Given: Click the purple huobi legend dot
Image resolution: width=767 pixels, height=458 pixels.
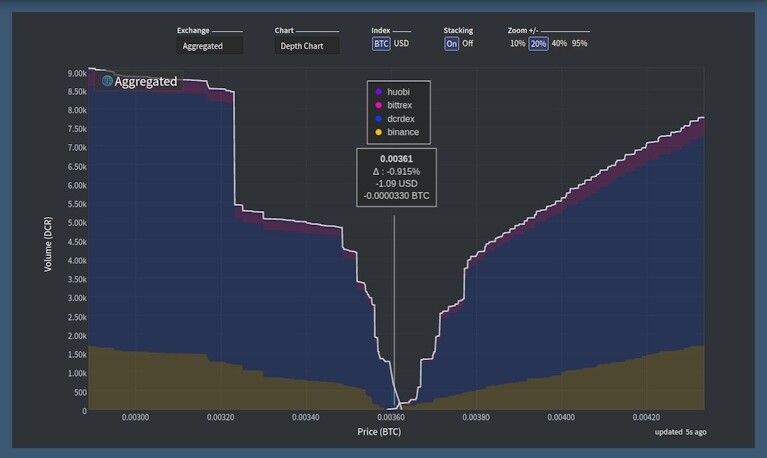Looking at the screenshot, I should pyautogui.click(x=378, y=92).
